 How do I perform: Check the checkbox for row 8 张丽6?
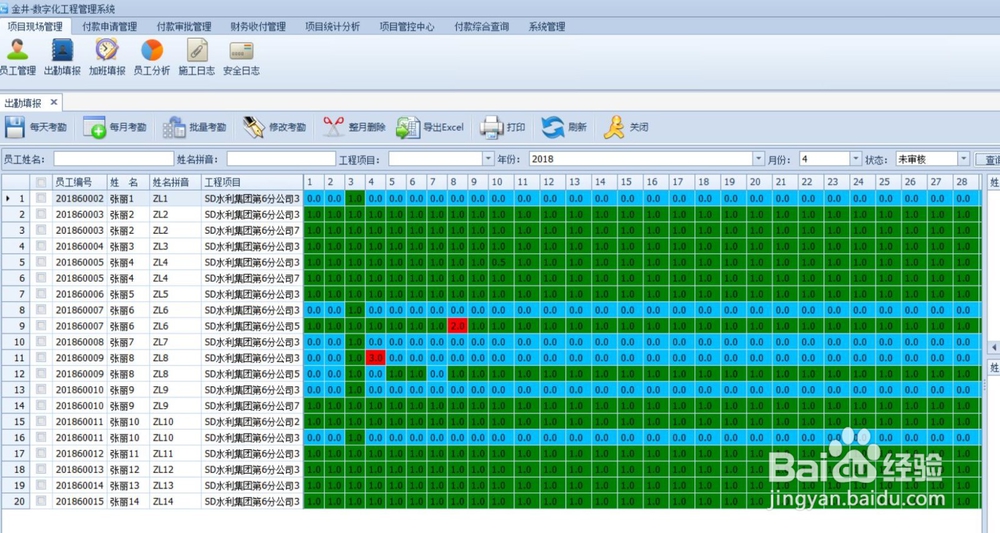coord(41,310)
